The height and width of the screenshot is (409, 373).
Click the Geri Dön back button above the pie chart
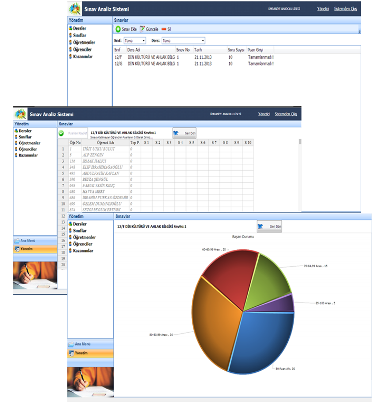click(269, 226)
